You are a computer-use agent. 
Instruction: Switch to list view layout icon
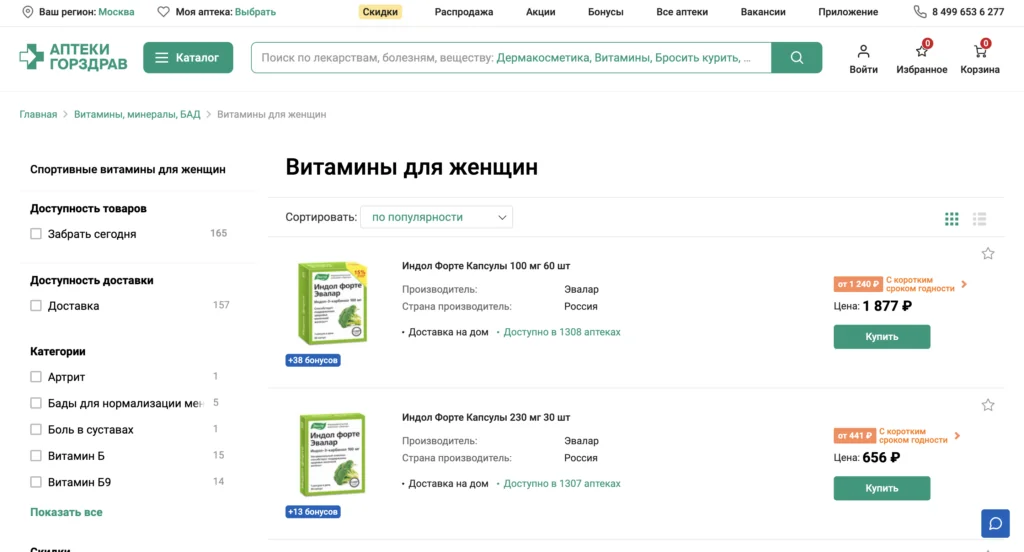click(x=979, y=219)
